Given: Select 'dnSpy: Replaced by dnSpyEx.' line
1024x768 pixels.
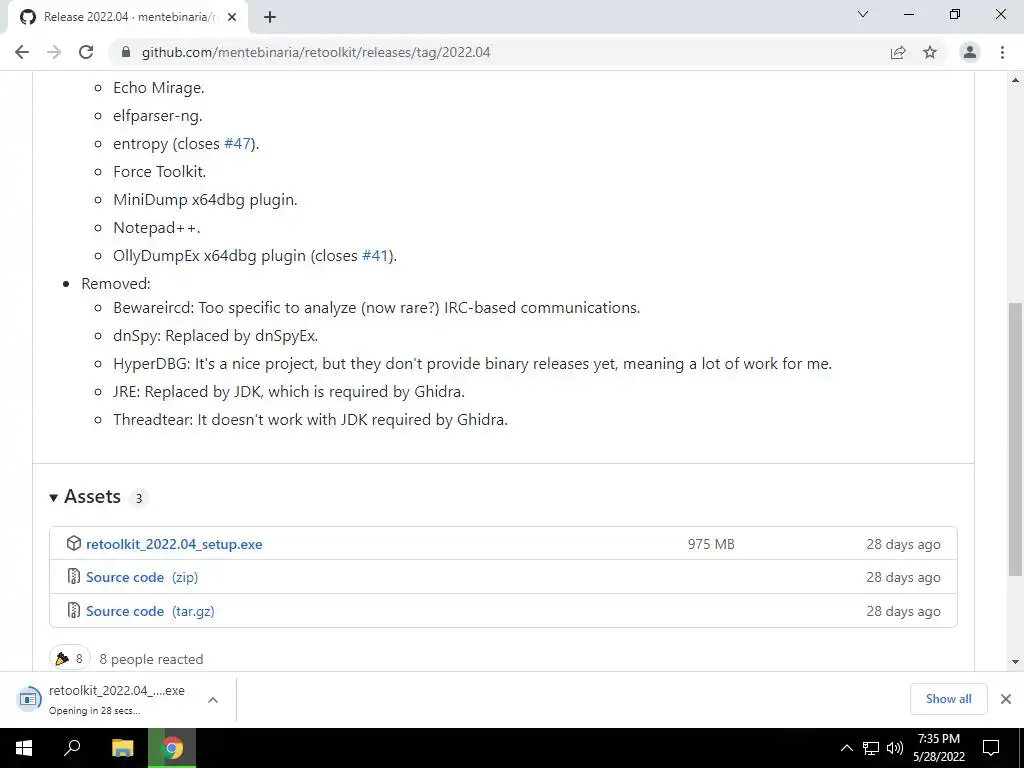Looking at the screenshot, I should tap(216, 336).
